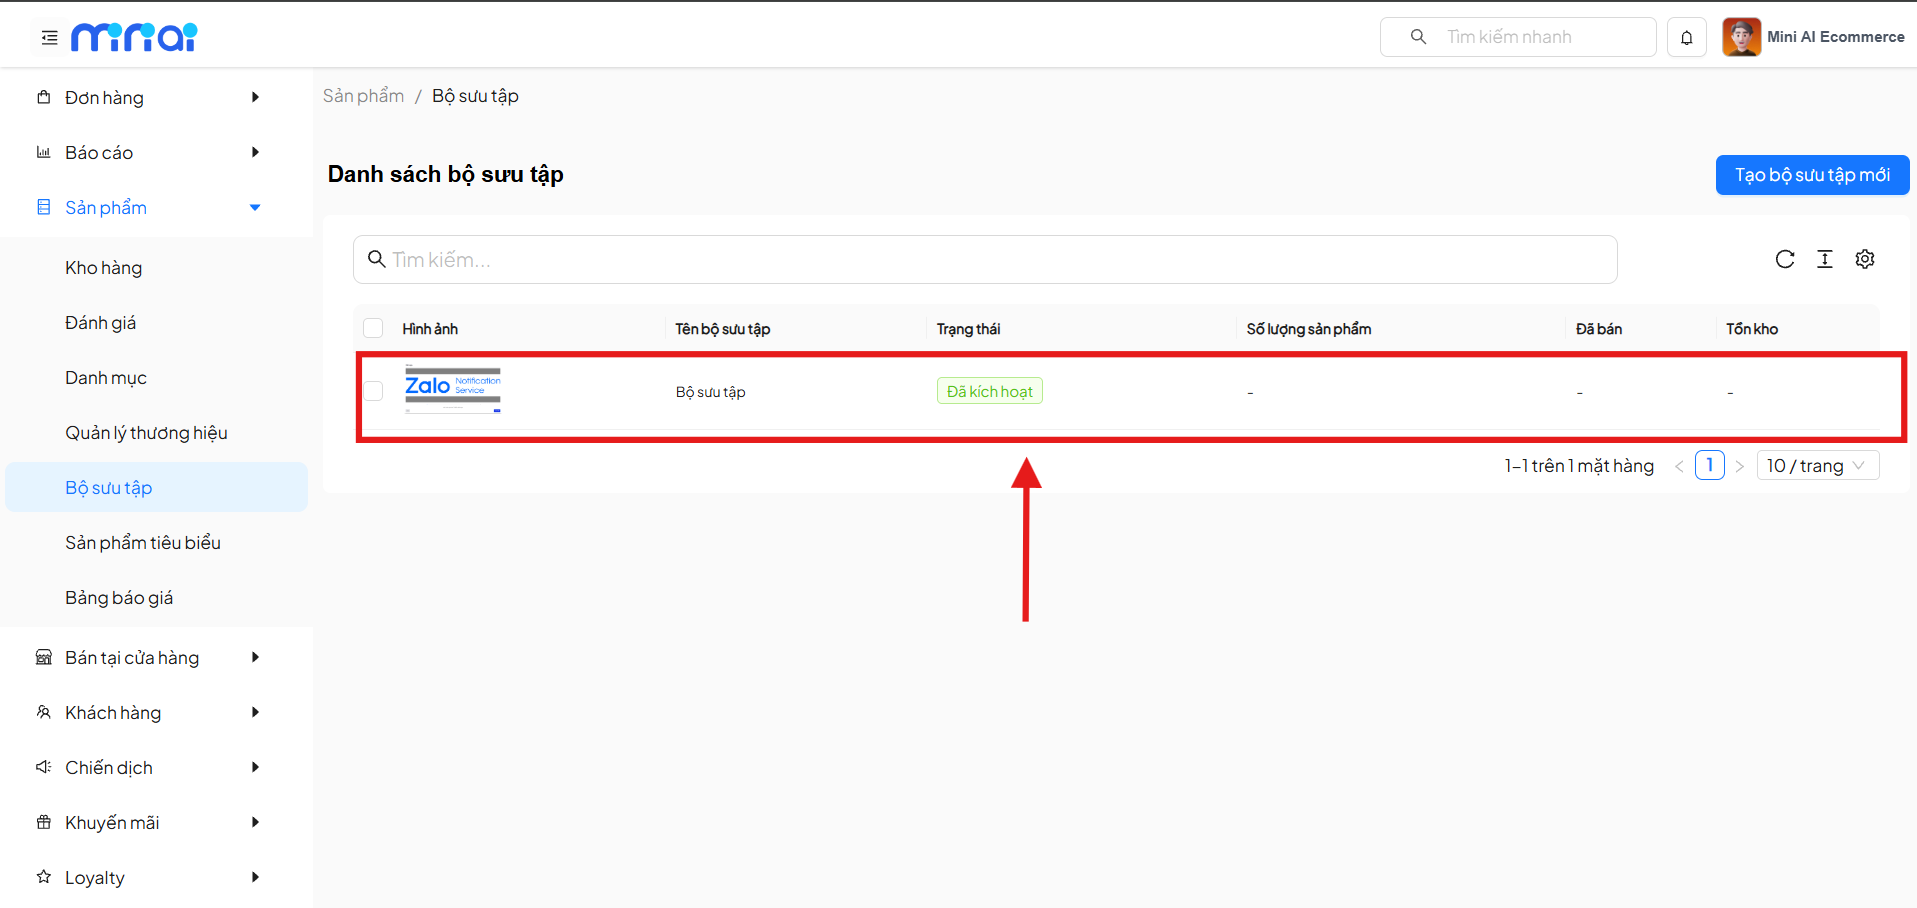The image size is (1917, 908).
Task: Navigate to Quản lý thương hiệu
Action: pyautogui.click(x=146, y=433)
